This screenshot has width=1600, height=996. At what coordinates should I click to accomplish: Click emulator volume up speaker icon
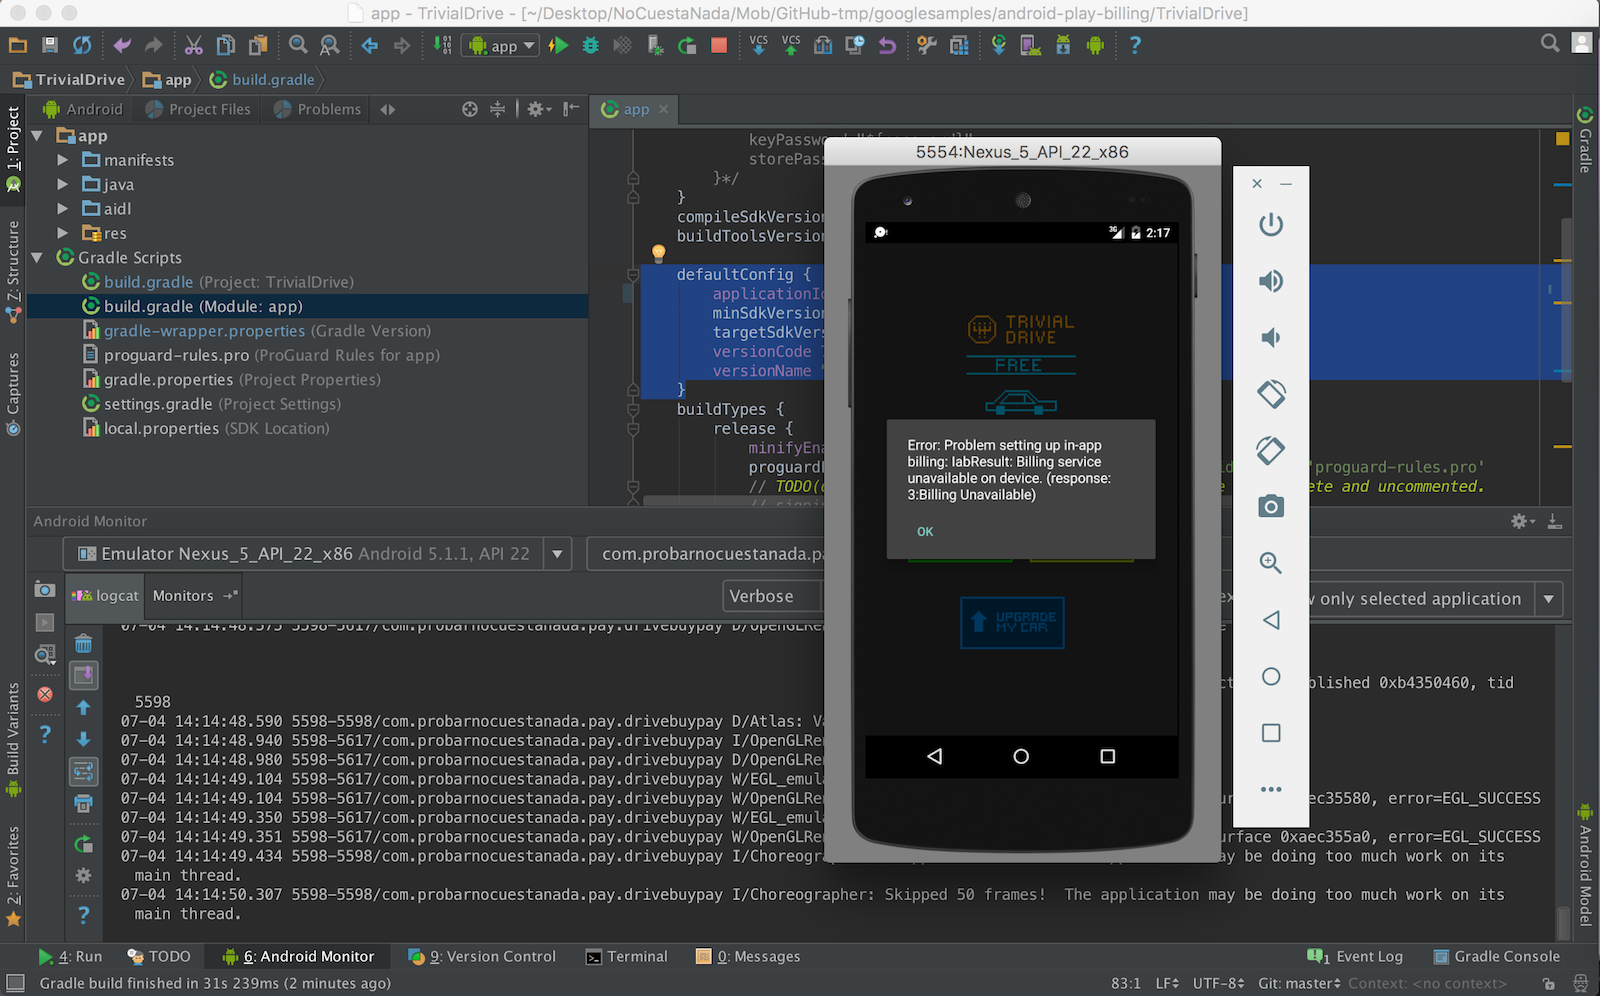tap(1271, 281)
